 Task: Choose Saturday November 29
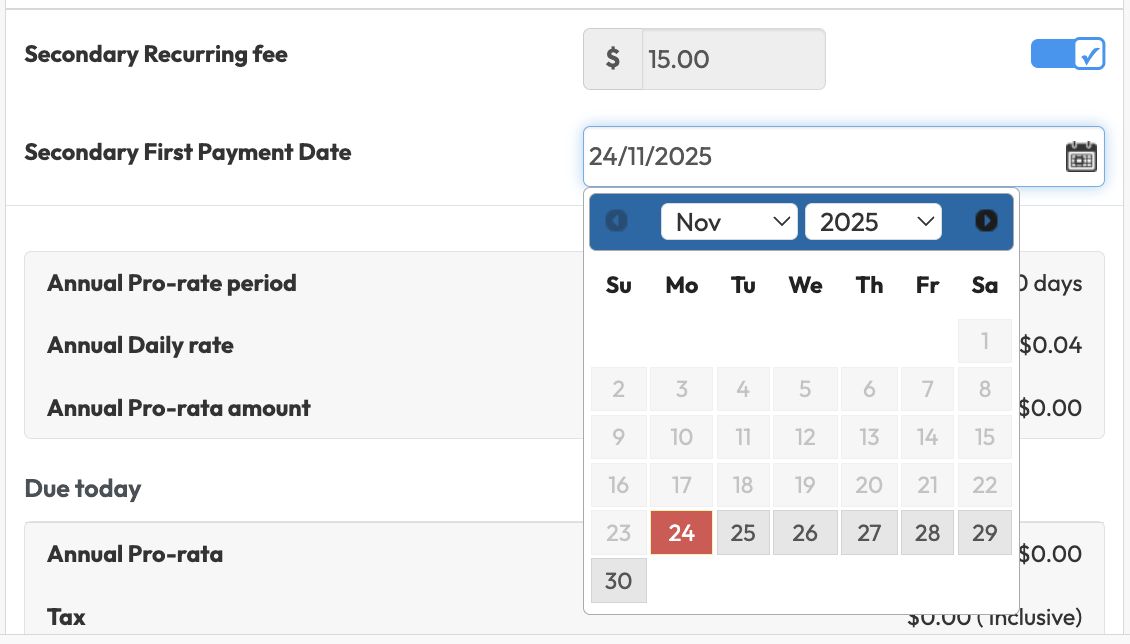(x=985, y=533)
